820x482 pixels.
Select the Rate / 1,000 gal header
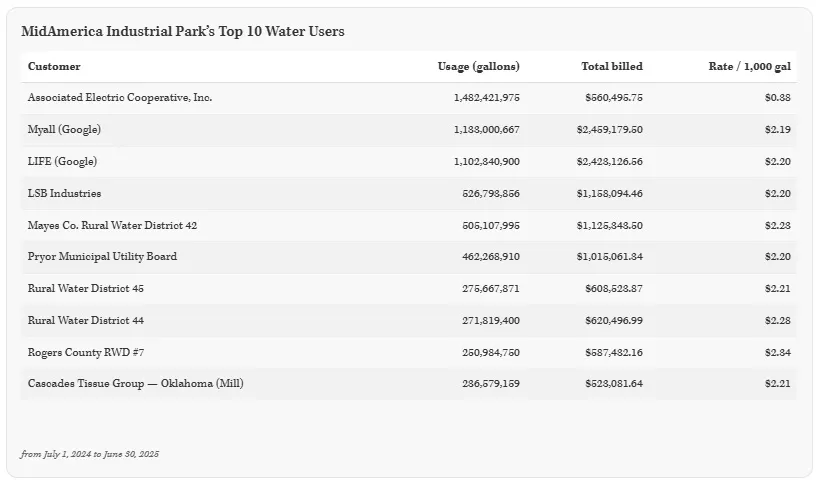click(x=749, y=67)
